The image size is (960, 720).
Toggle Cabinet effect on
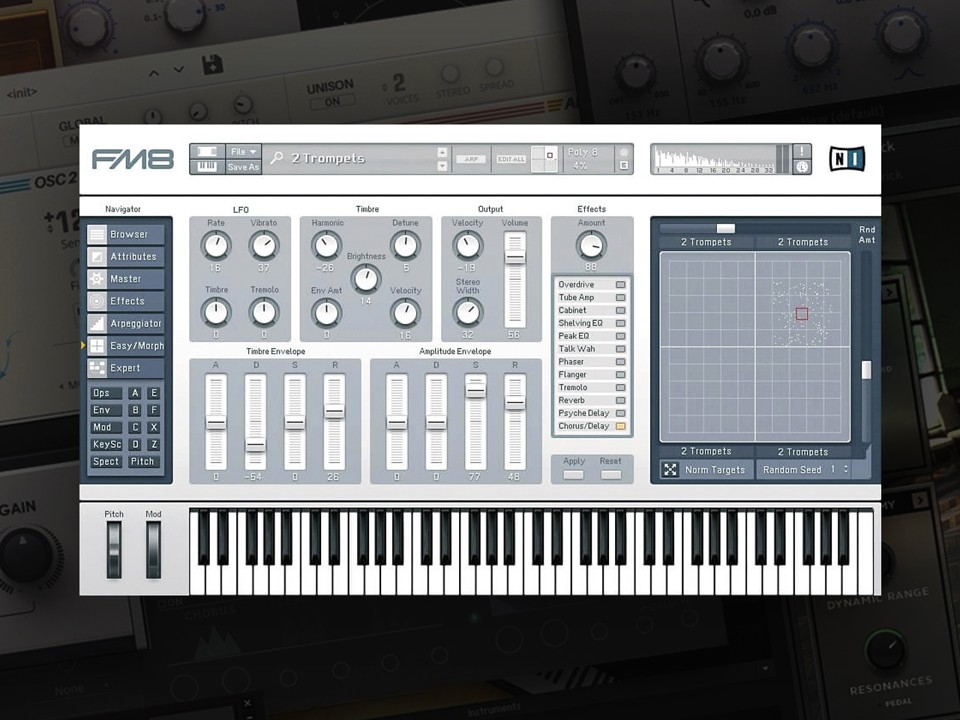click(x=620, y=310)
